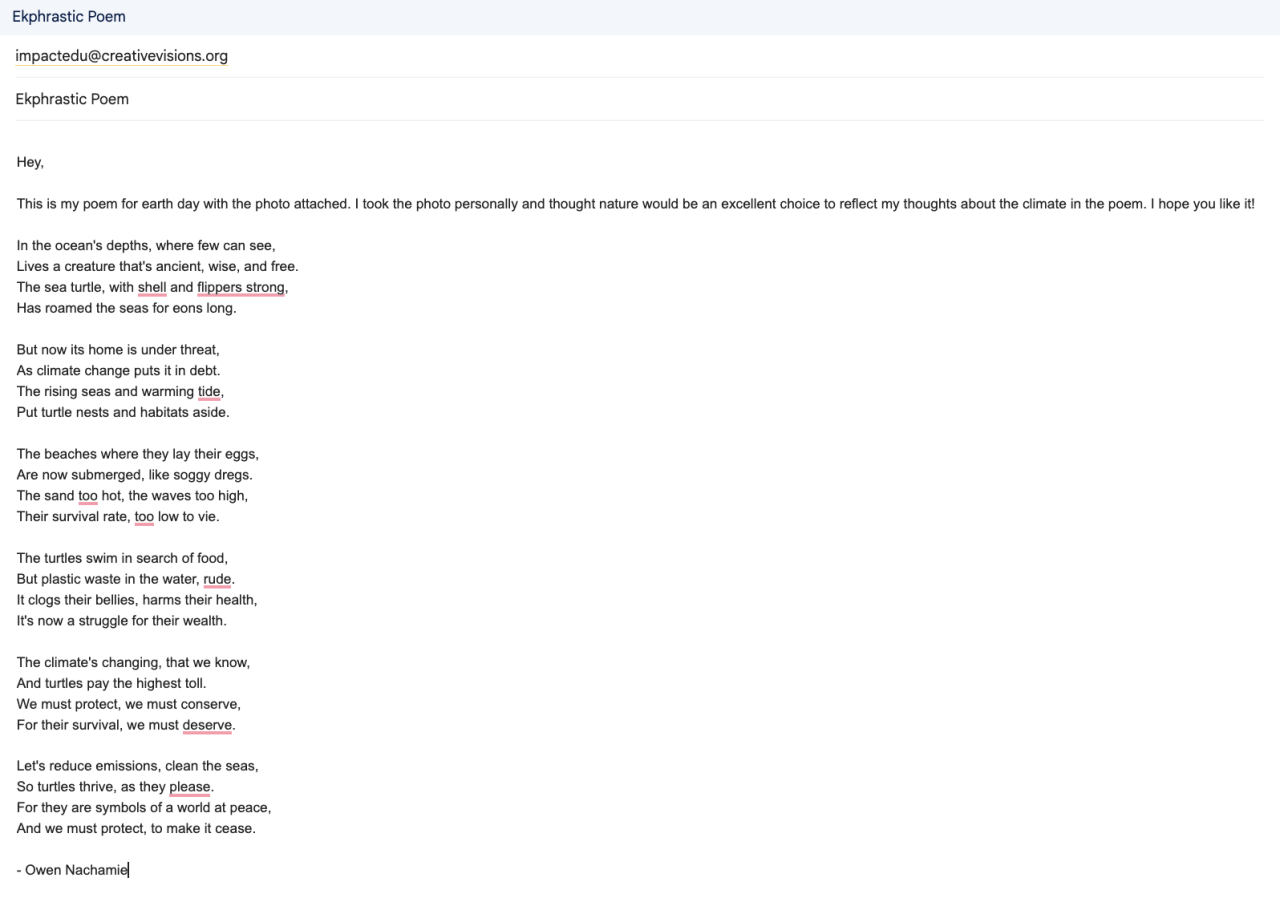Click the line 'The turtles swim in search of food,'
Image resolution: width=1280 pixels, height=906 pixels.
[x=122, y=558]
